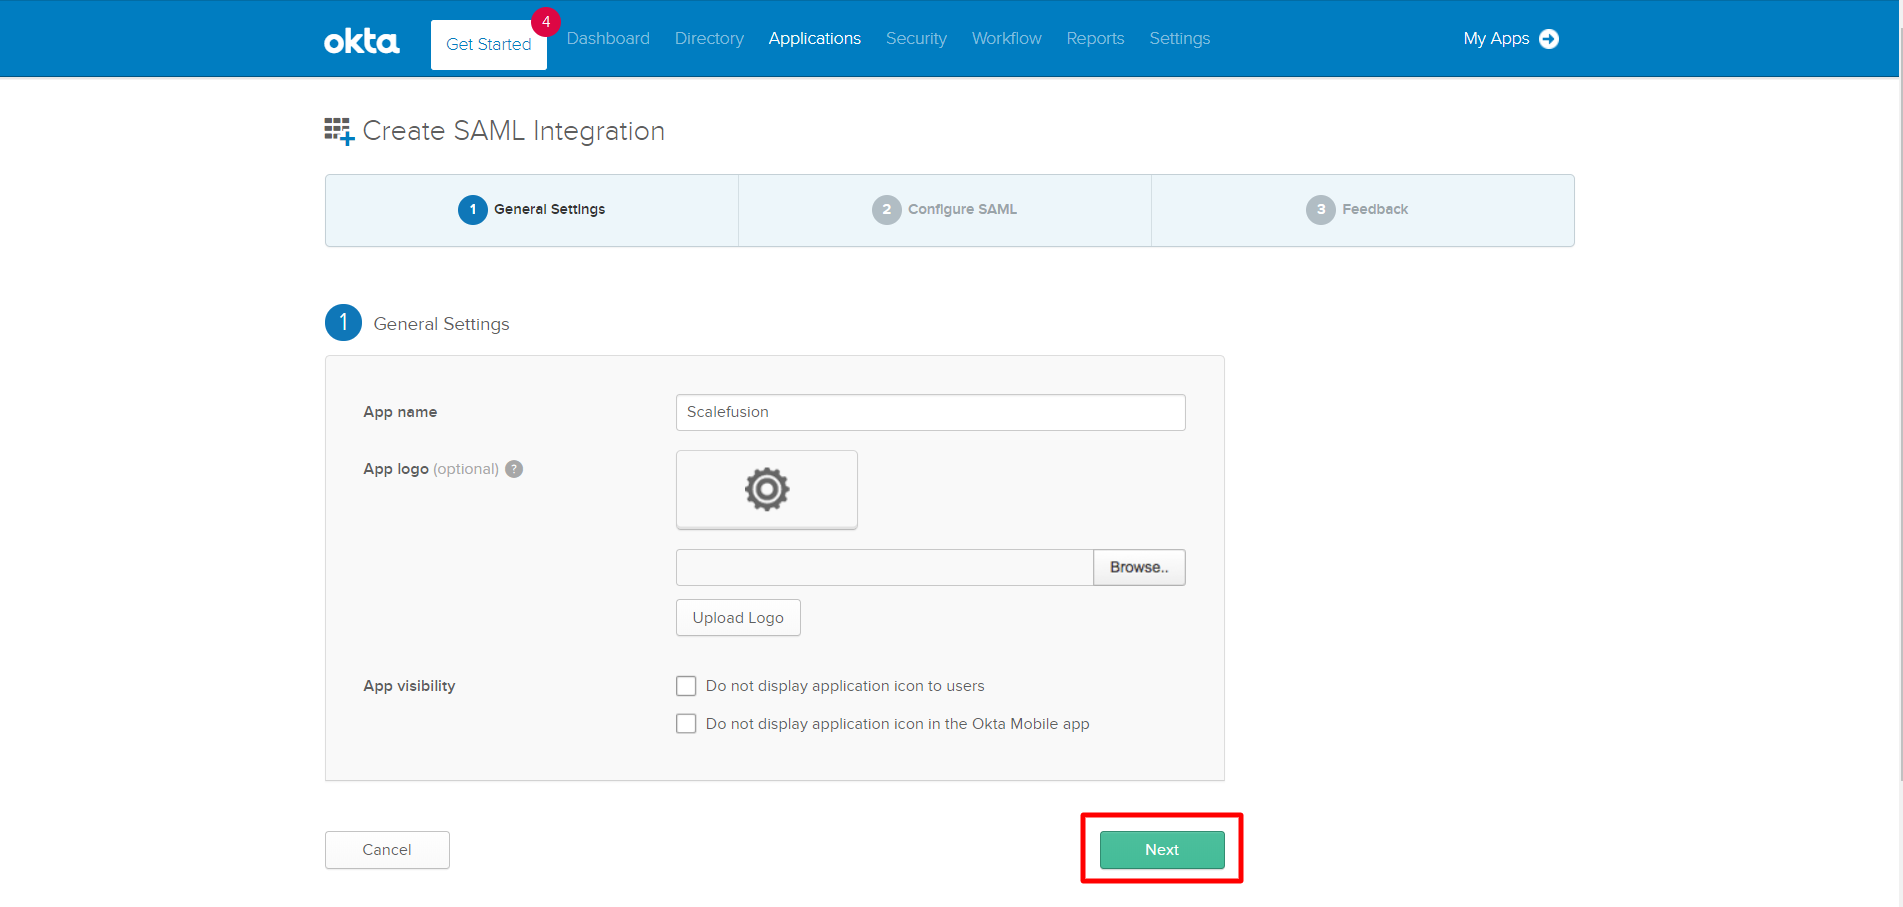Click the App visibility label
The width and height of the screenshot is (1903, 907).
[409, 686]
